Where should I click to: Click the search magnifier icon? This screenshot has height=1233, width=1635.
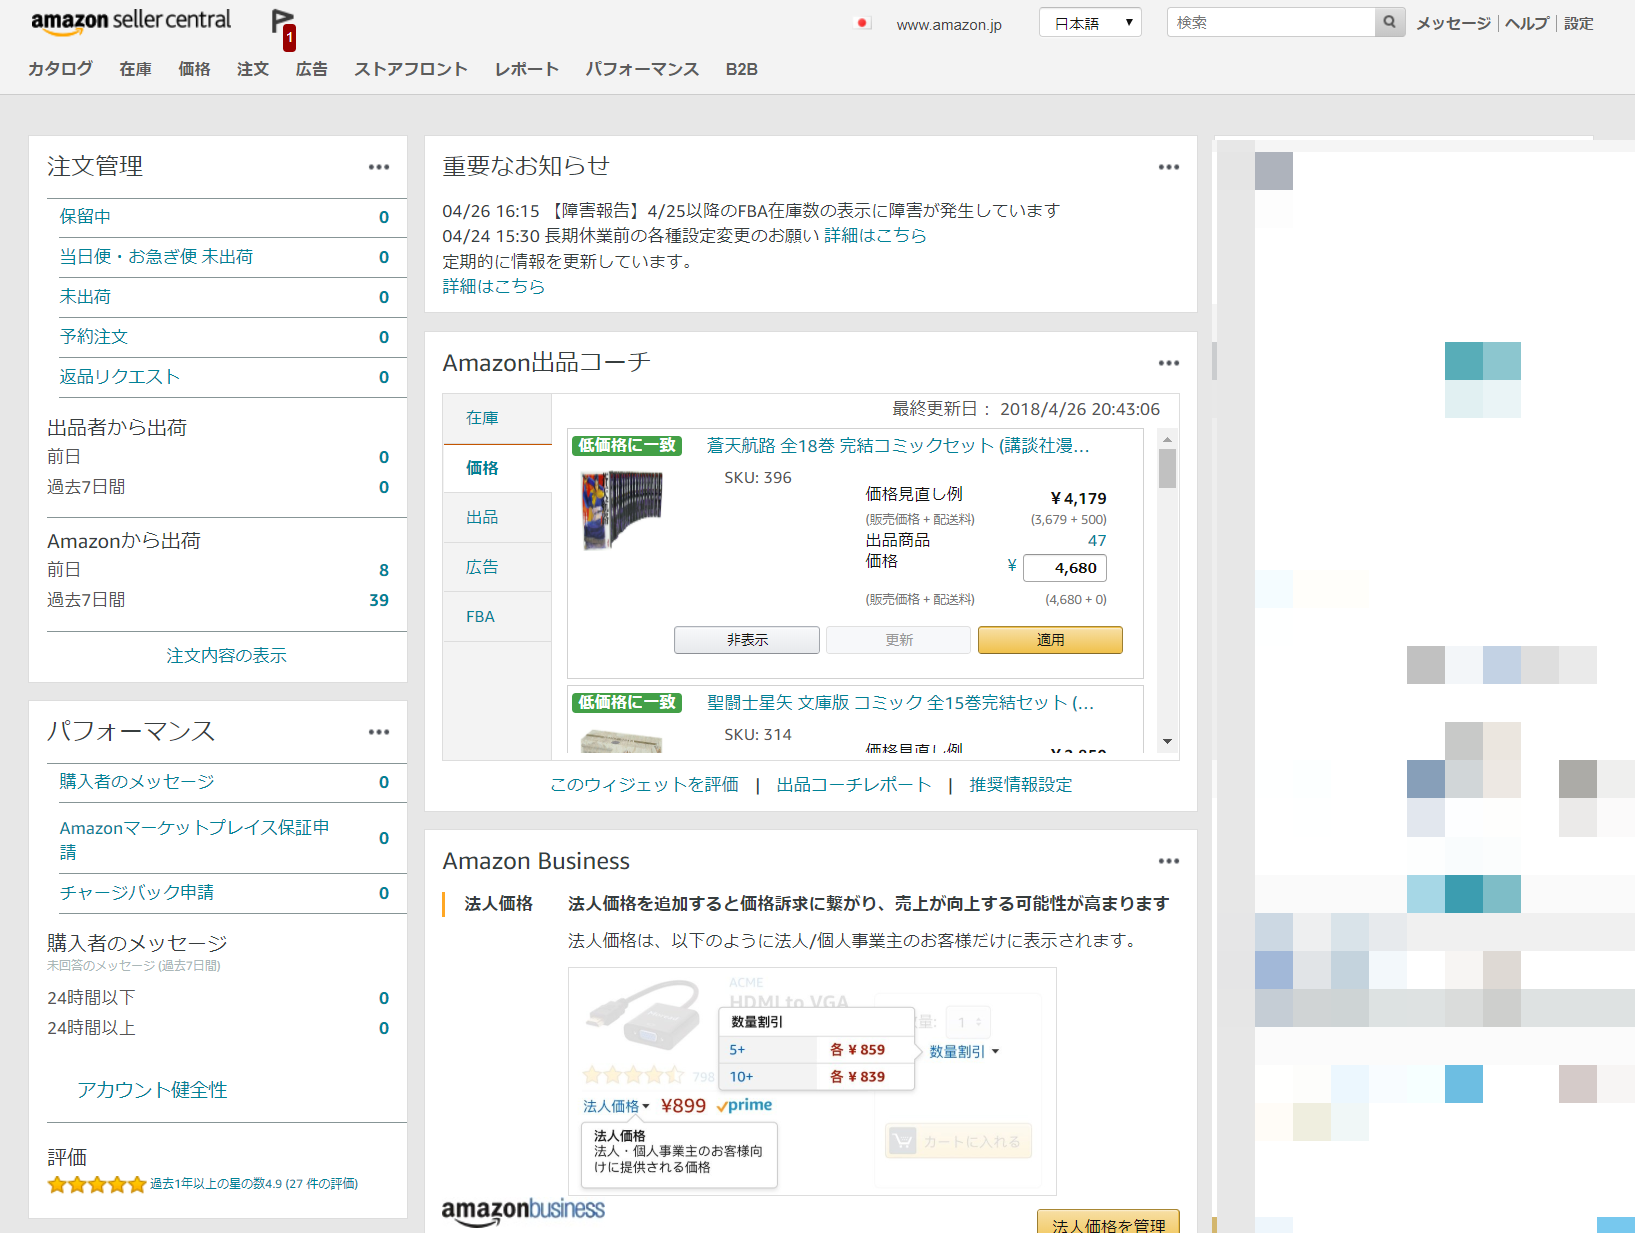pyautogui.click(x=1389, y=22)
